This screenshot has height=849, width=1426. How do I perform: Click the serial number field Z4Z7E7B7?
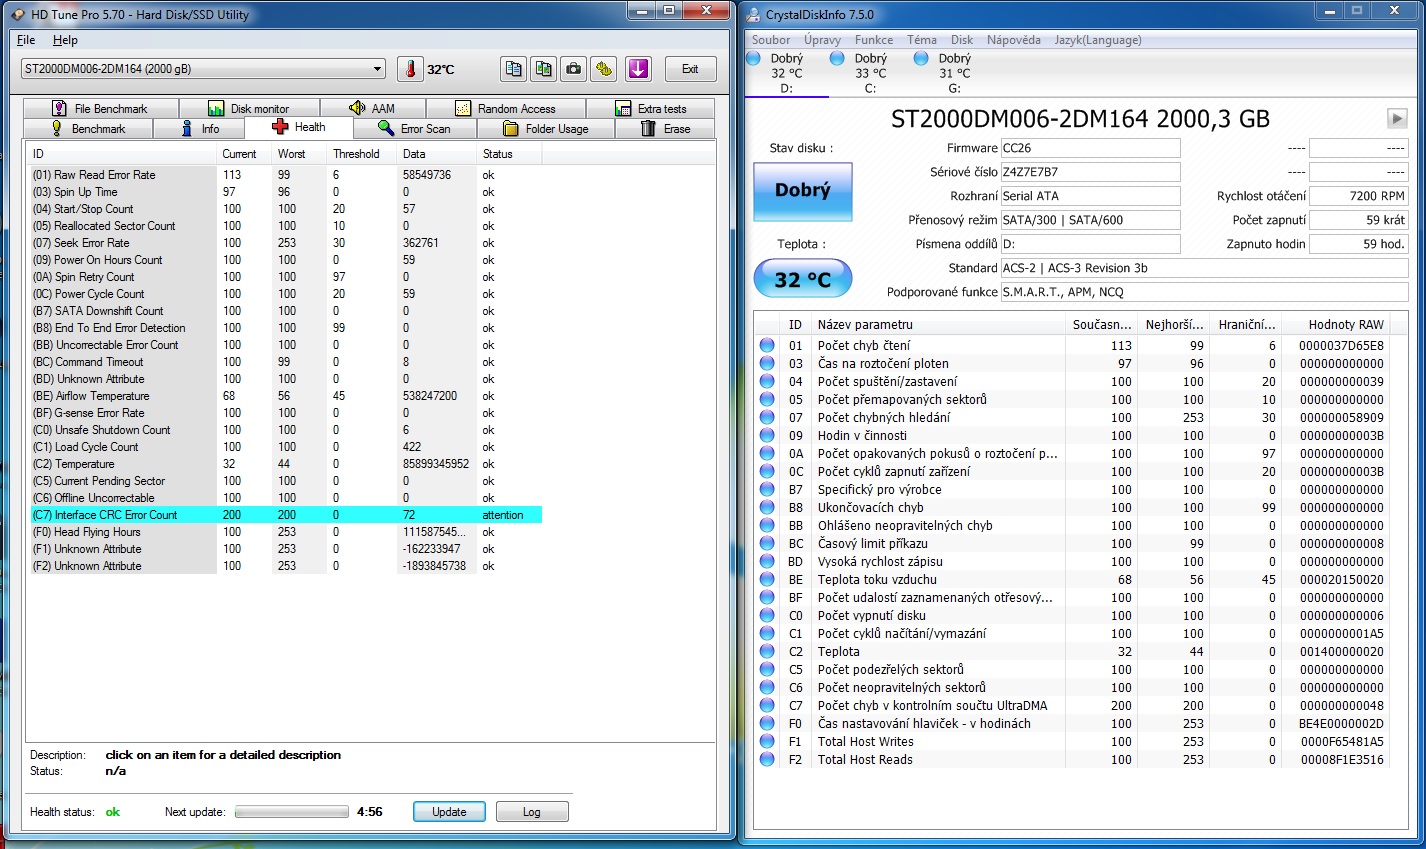coord(1090,172)
